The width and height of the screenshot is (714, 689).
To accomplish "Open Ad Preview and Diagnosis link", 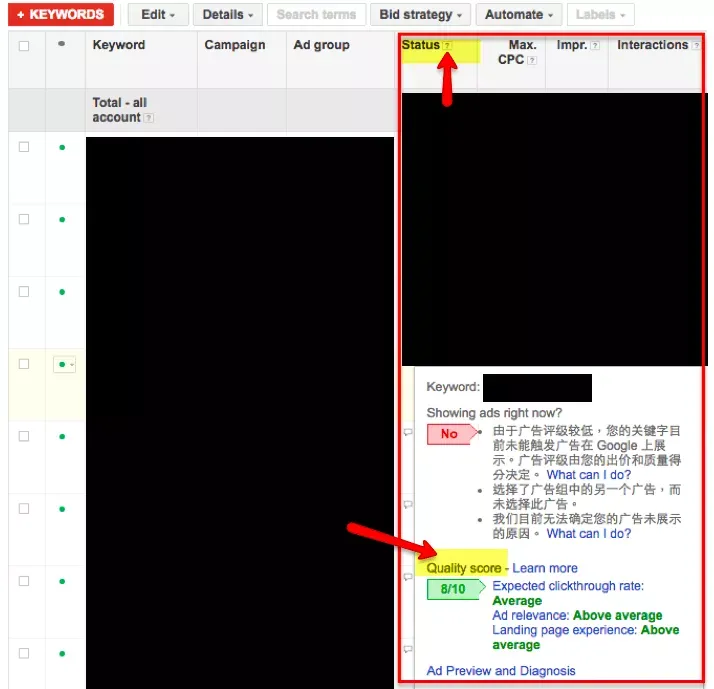I will 501,671.
